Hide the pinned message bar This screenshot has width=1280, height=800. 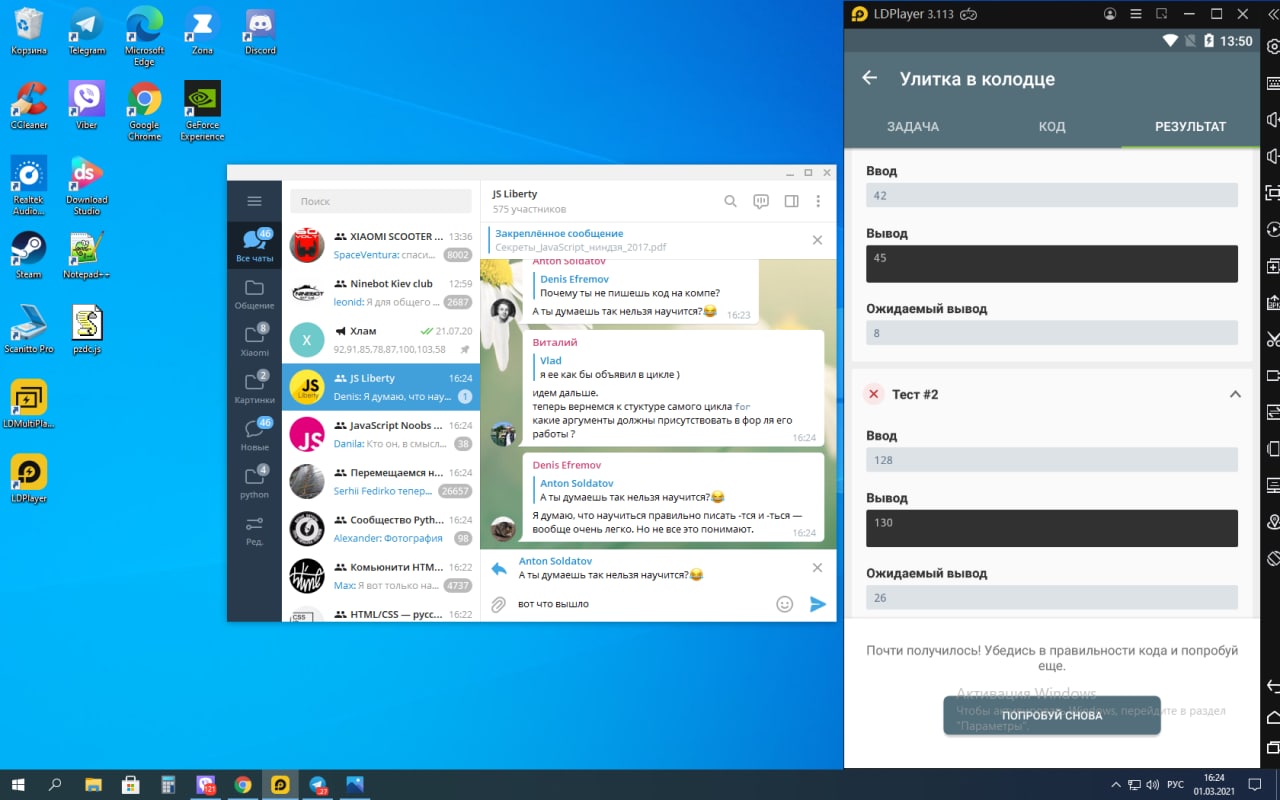point(817,240)
